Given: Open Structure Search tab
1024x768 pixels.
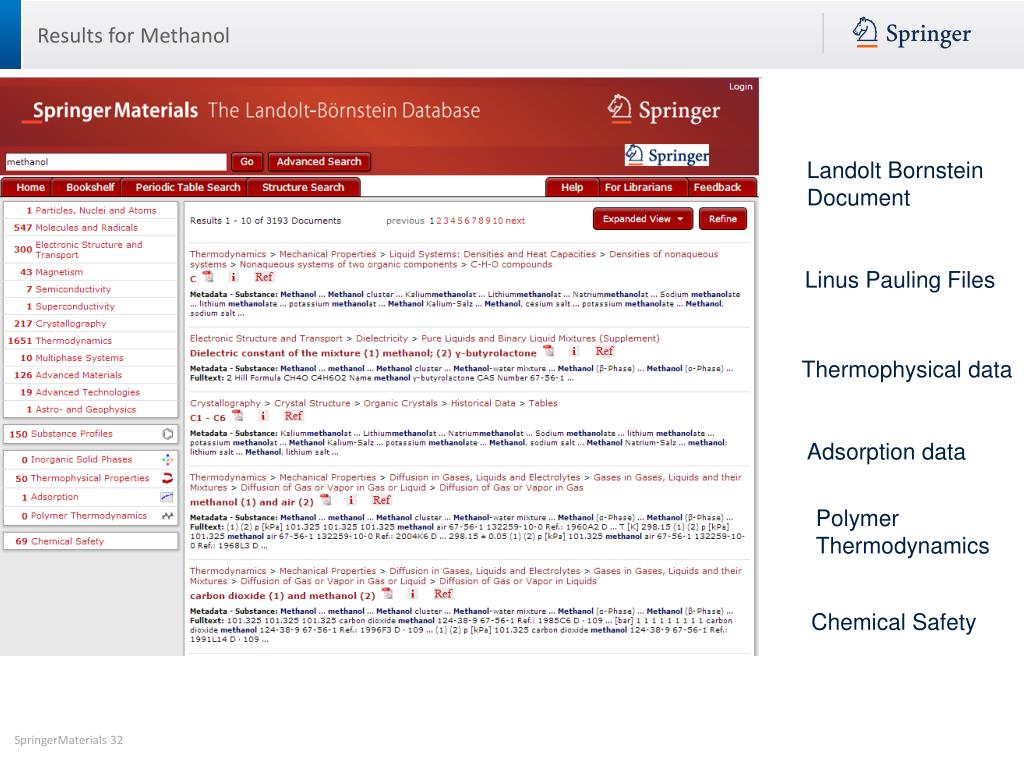Looking at the screenshot, I should [x=303, y=187].
